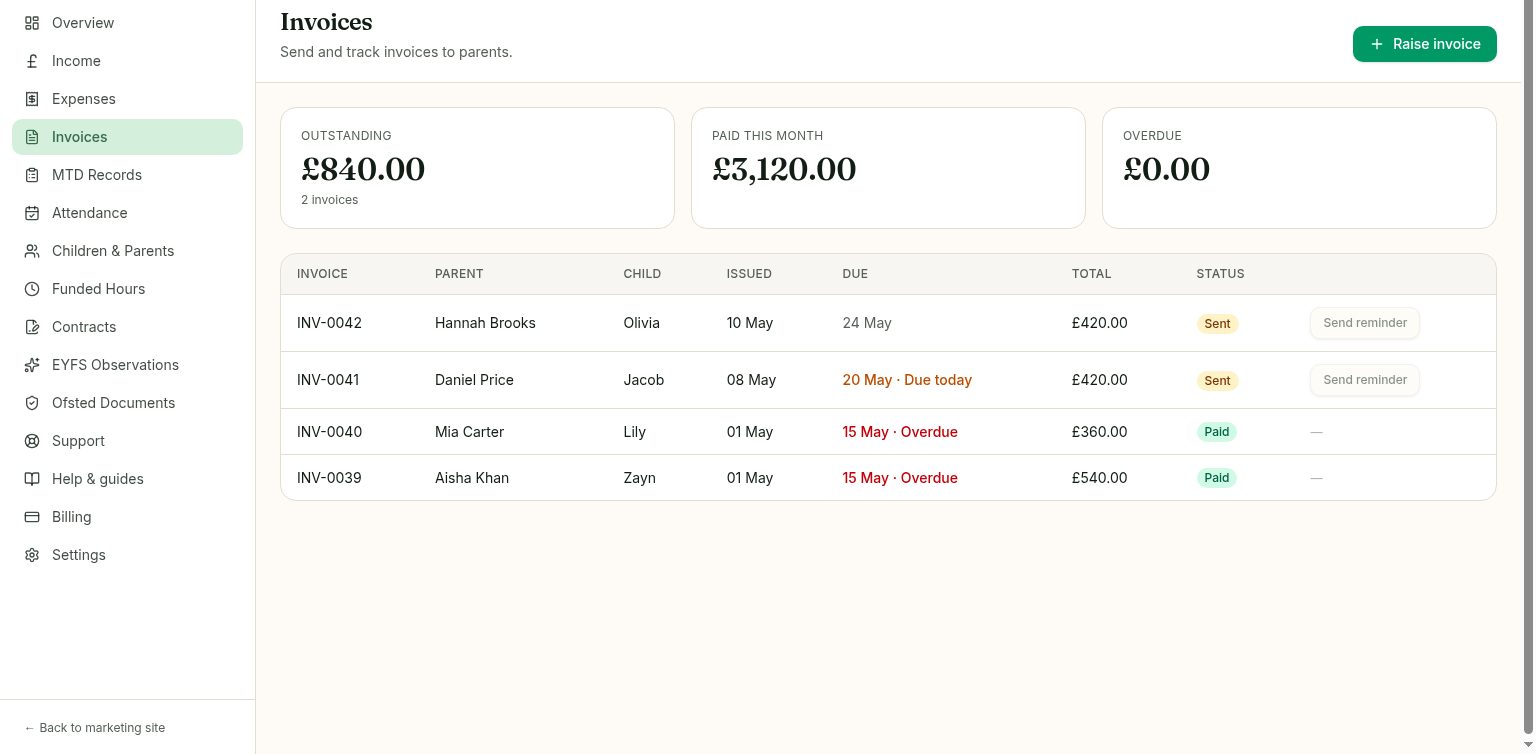Click the Sent status badge for INV-0042
This screenshot has height=754, width=1536.
point(1217,324)
